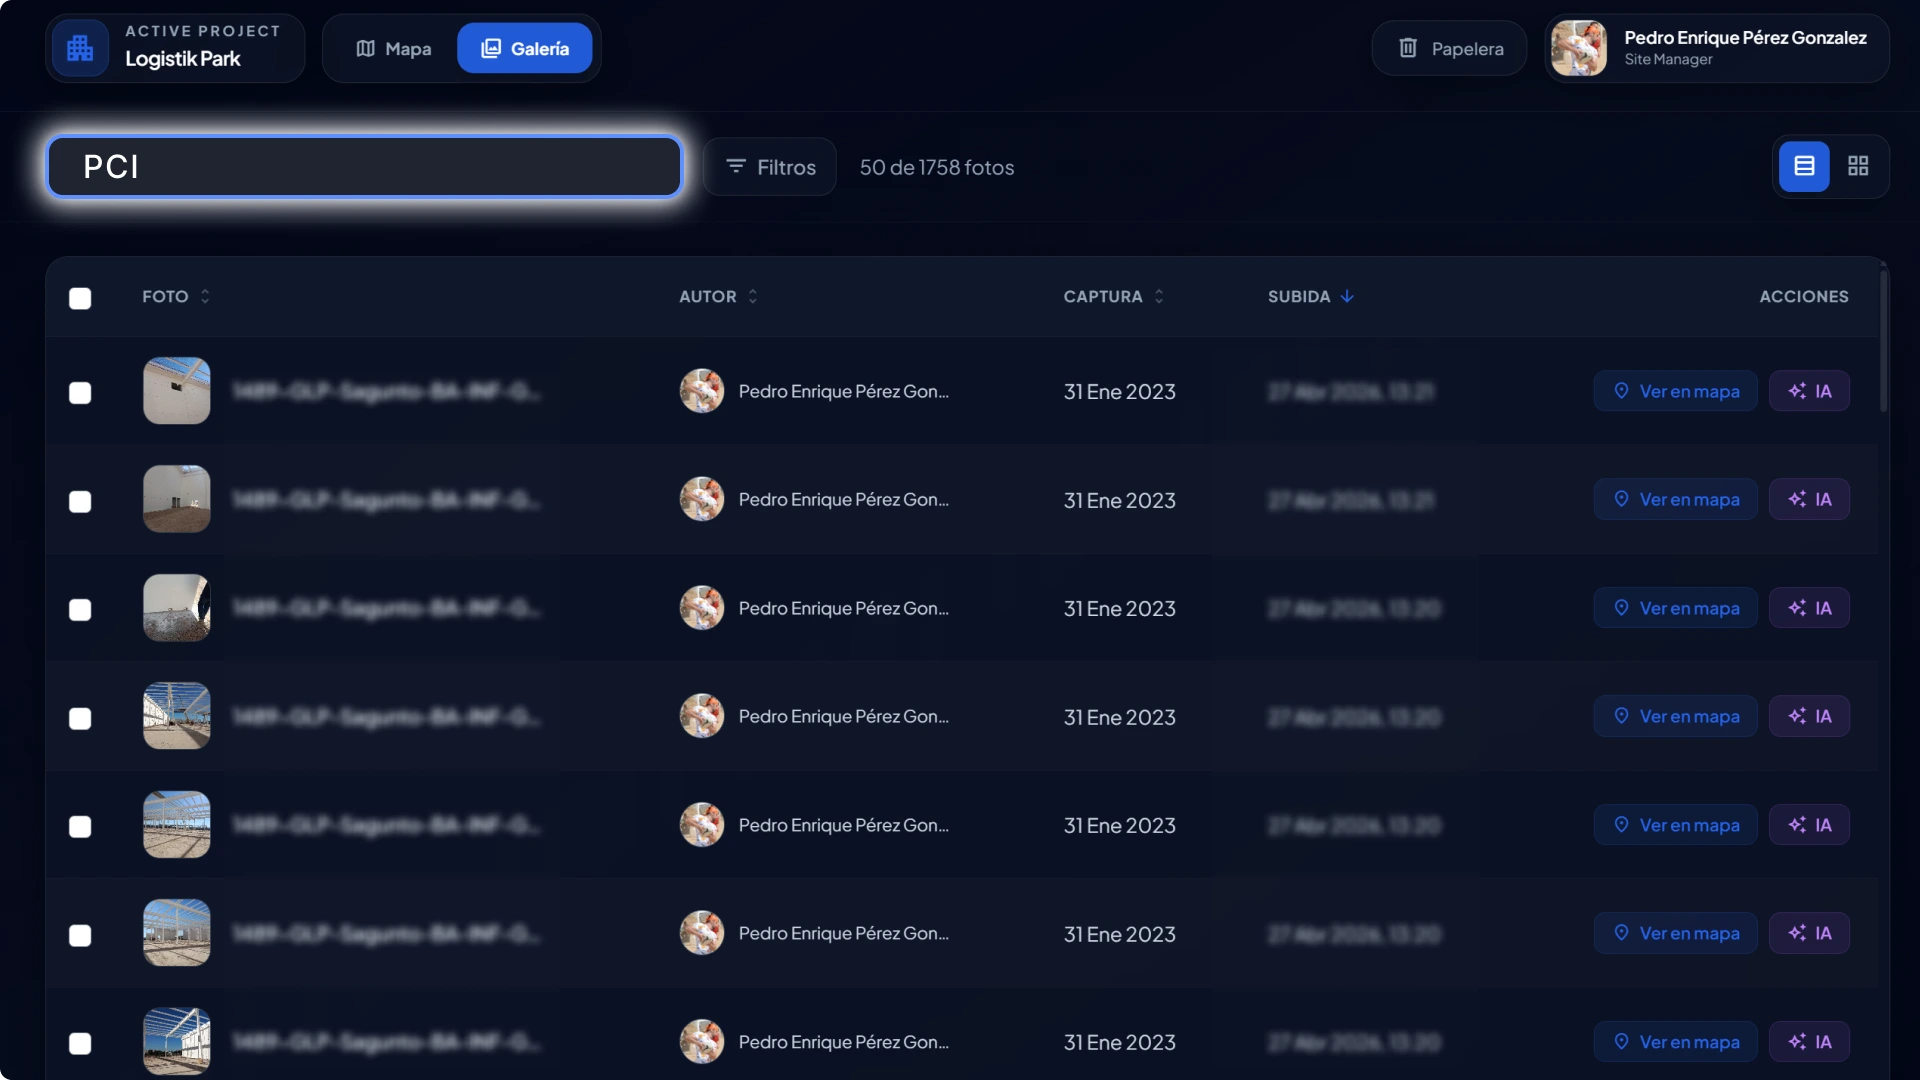The width and height of the screenshot is (1920, 1080).
Task: Select the third photo row checkbox
Action: coord(80,610)
